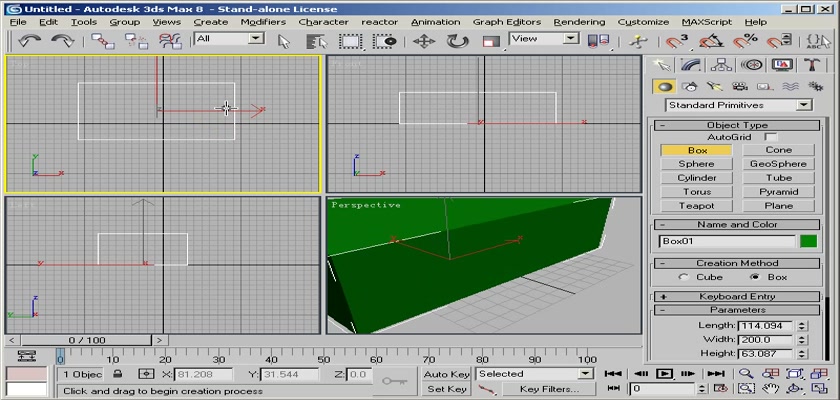Click the Teapot primitive button
This screenshot has height=400, width=840.
(696, 206)
